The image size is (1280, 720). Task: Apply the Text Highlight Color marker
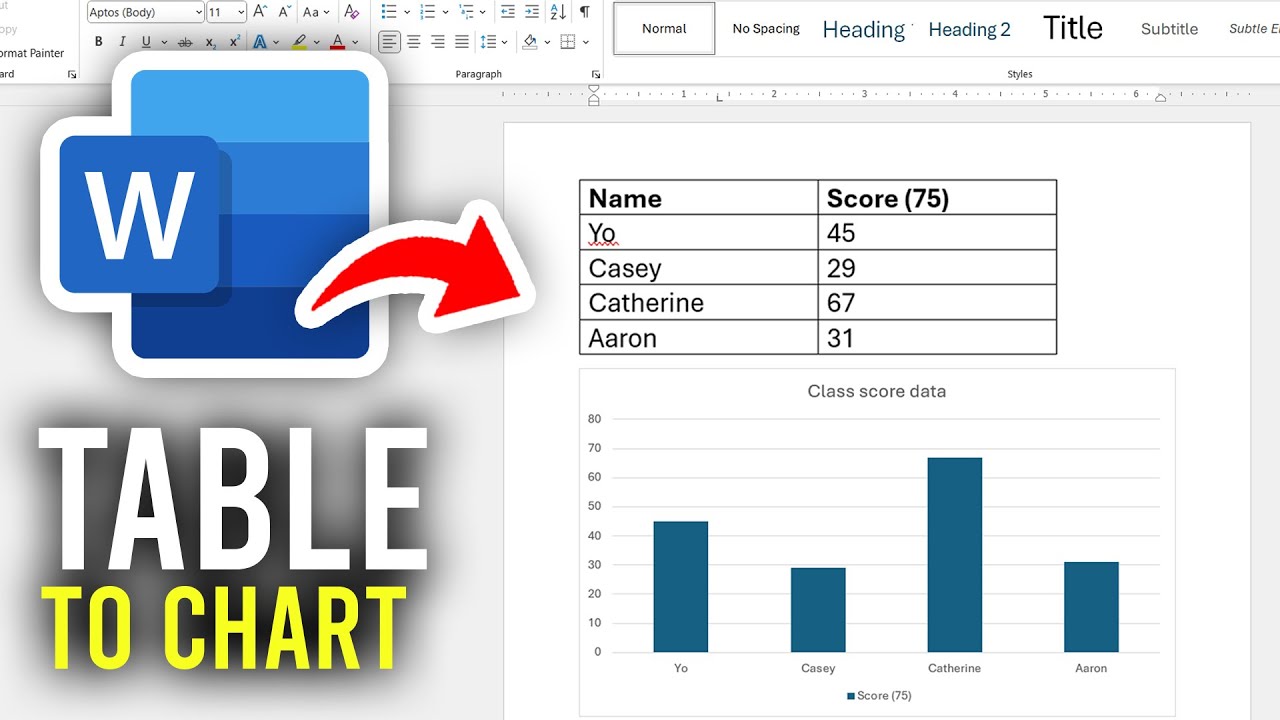click(x=299, y=42)
